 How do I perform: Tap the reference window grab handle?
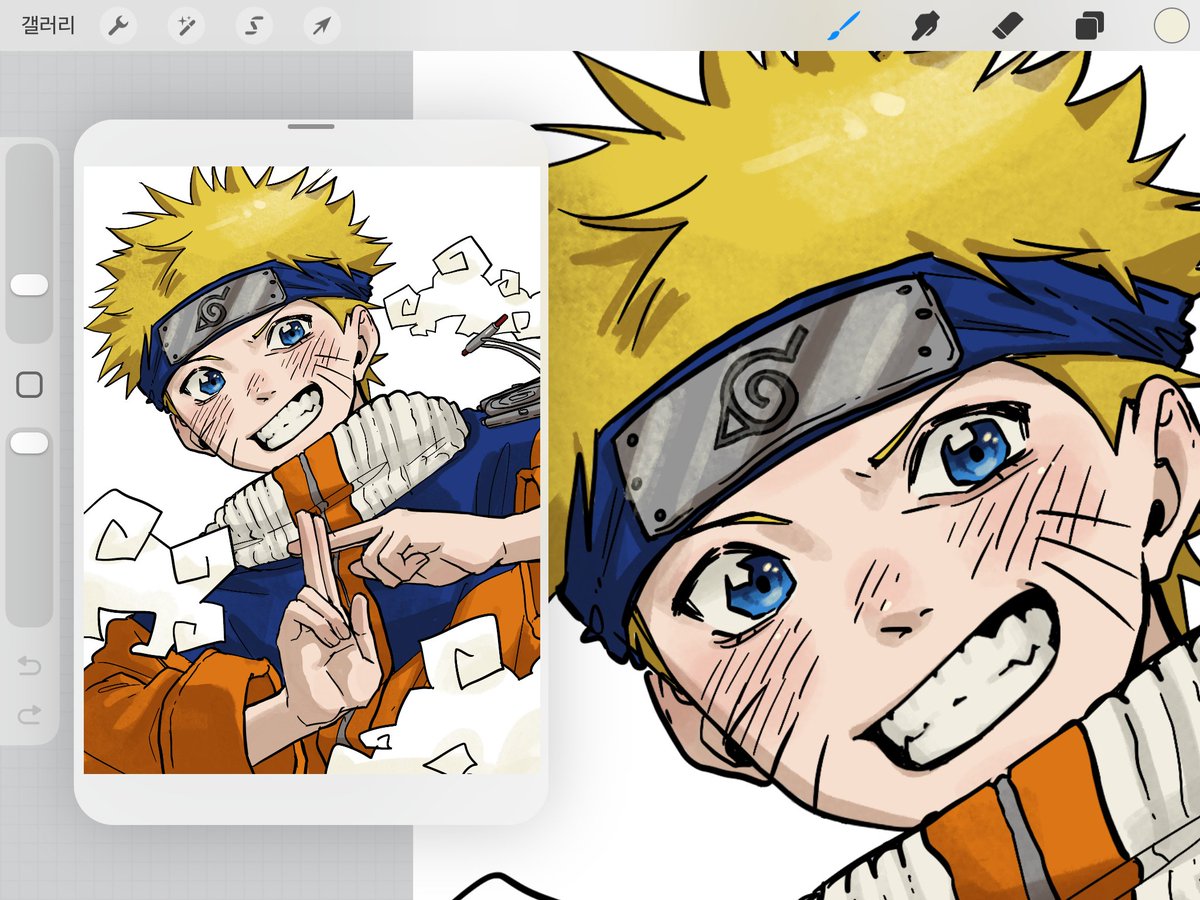pyautogui.click(x=311, y=127)
